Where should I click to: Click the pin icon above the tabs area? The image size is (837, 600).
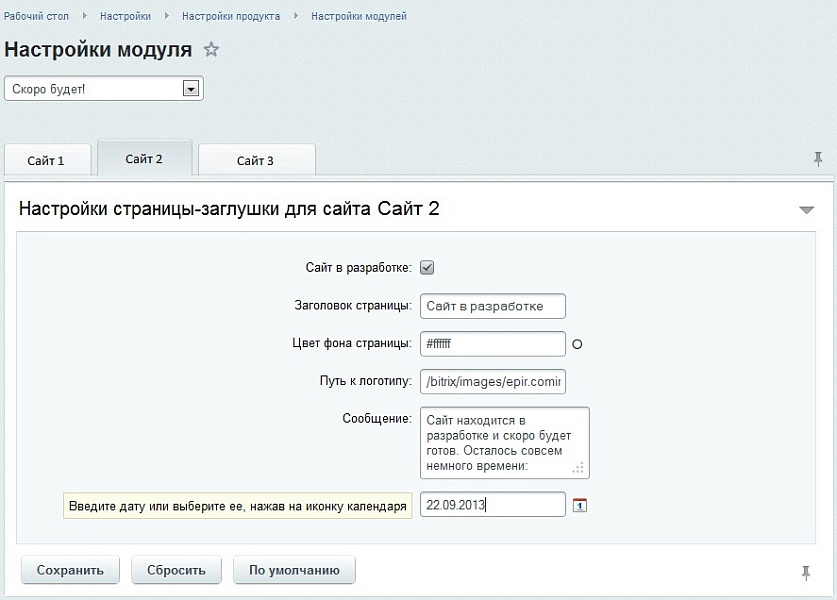click(x=819, y=158)
